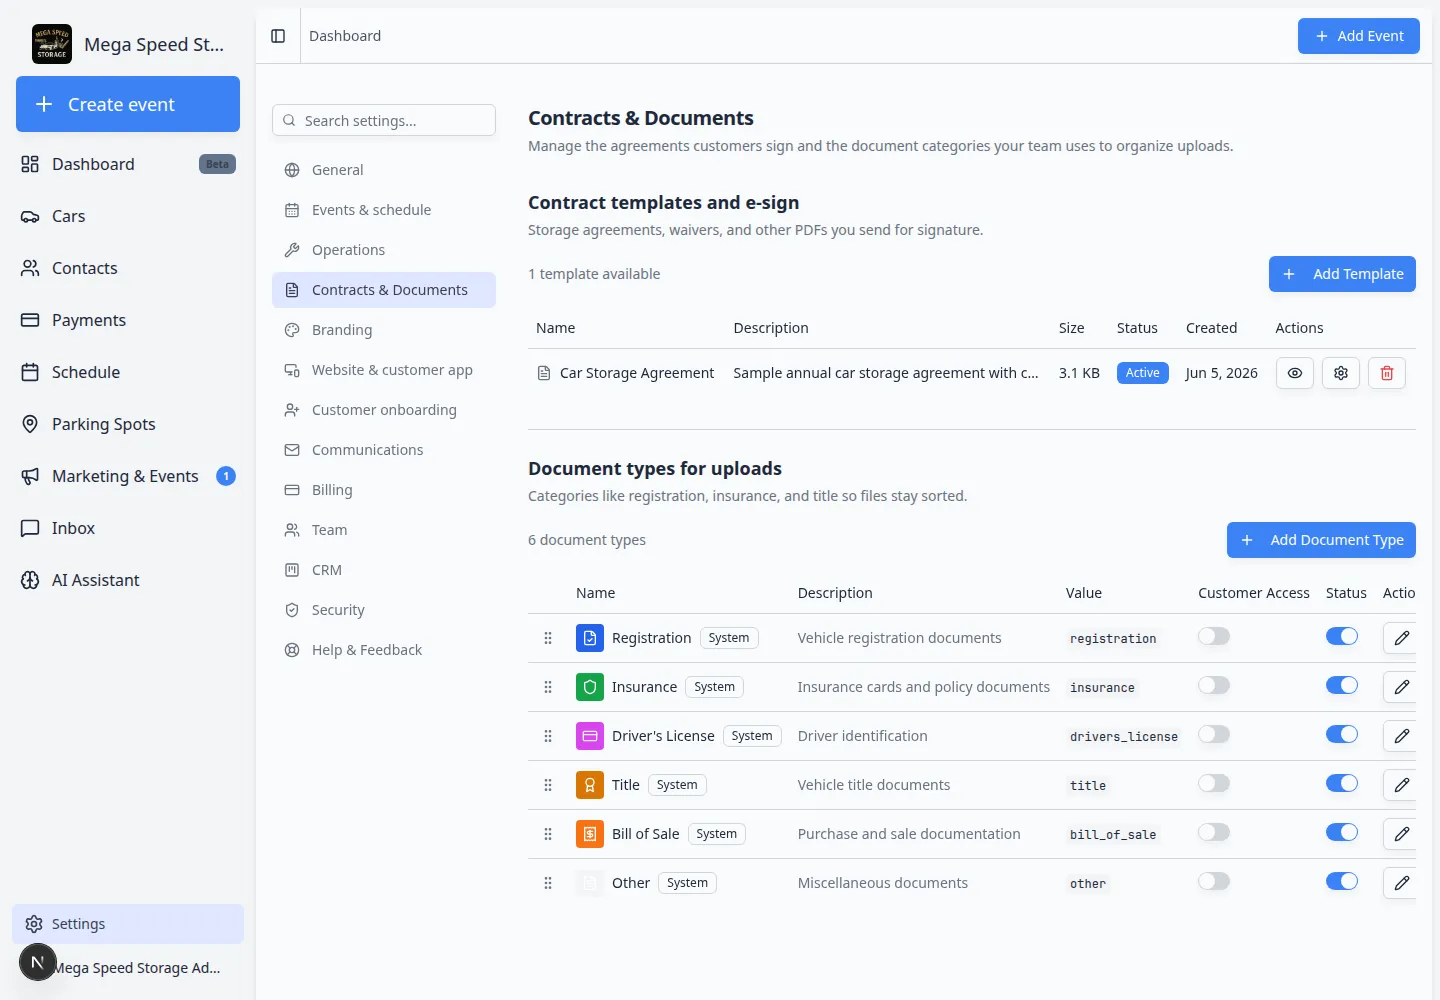
Task: Preview the Car Storage Agreement template
Action: tap(1295, 373)
